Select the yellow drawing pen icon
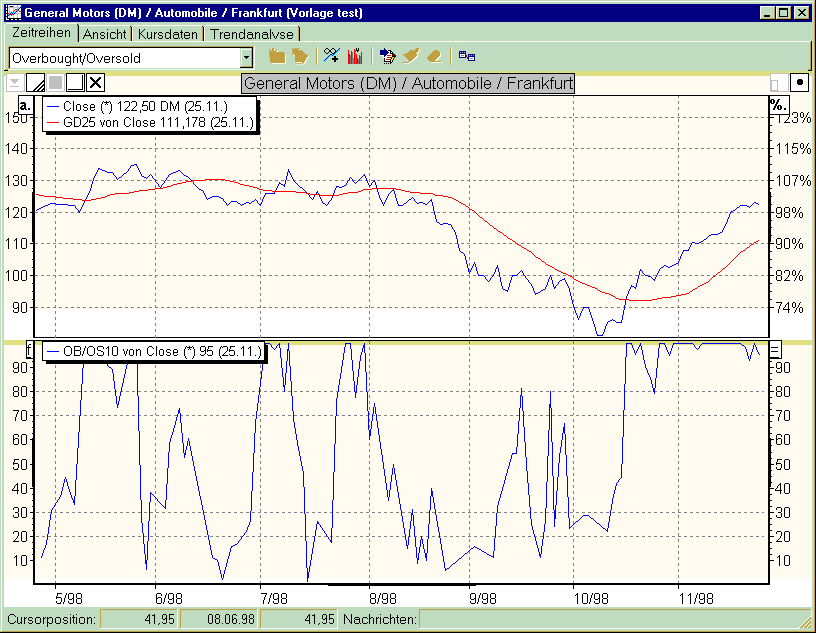This screenshot has width=816, height=633. (410, 57)
